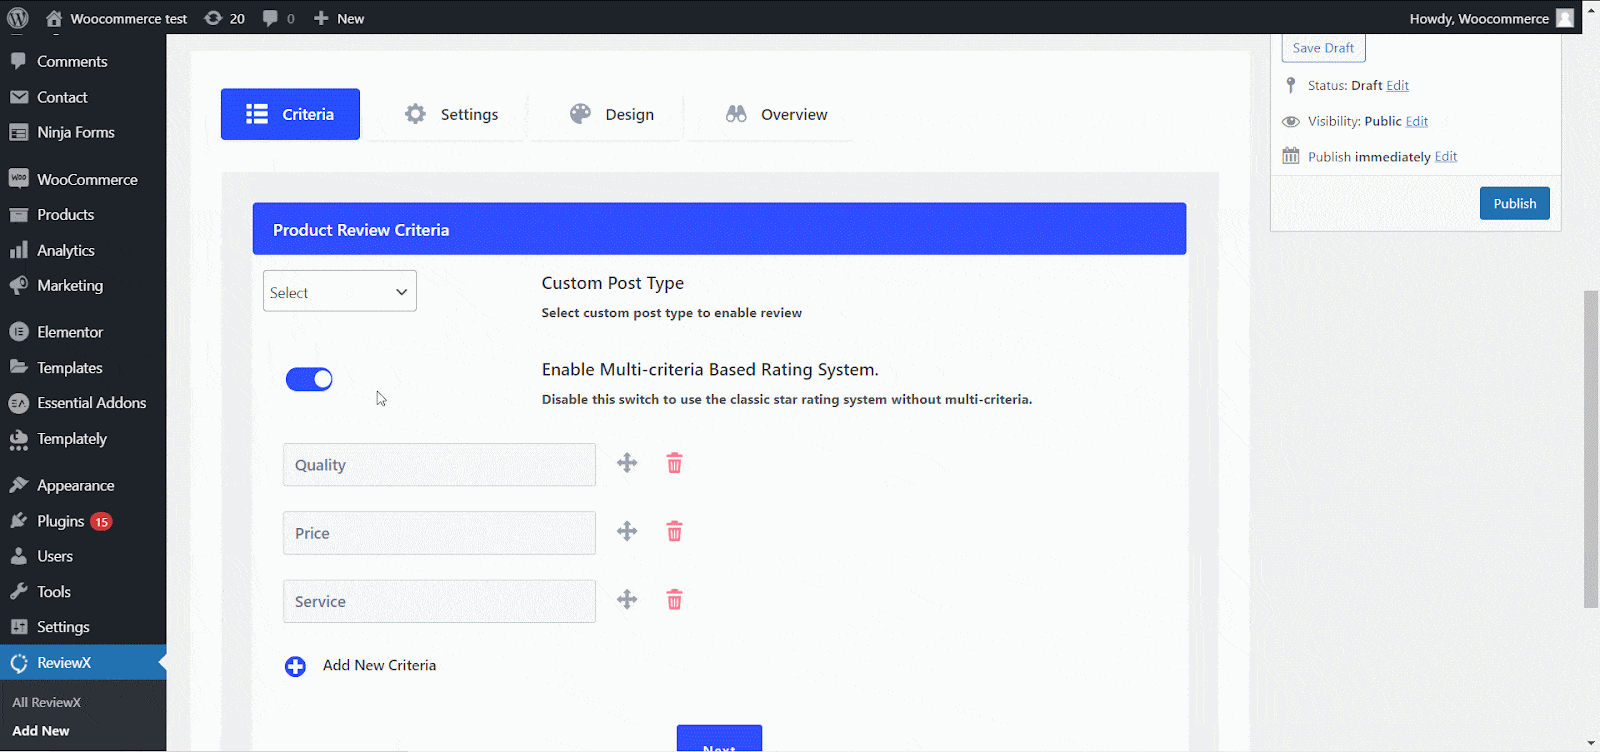
Task: Switch to the Criteria tab
Action: click(x=290, y=114)
